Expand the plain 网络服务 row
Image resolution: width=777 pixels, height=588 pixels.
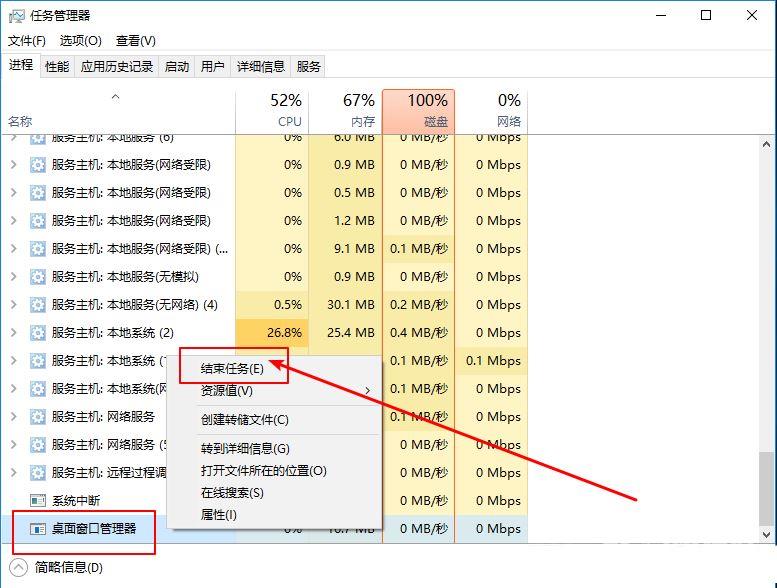[14, 417]
